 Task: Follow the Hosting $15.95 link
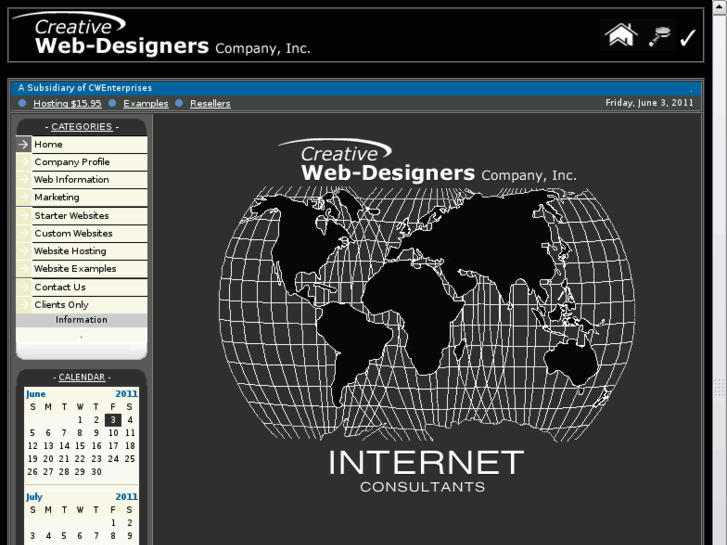(67, 103)
